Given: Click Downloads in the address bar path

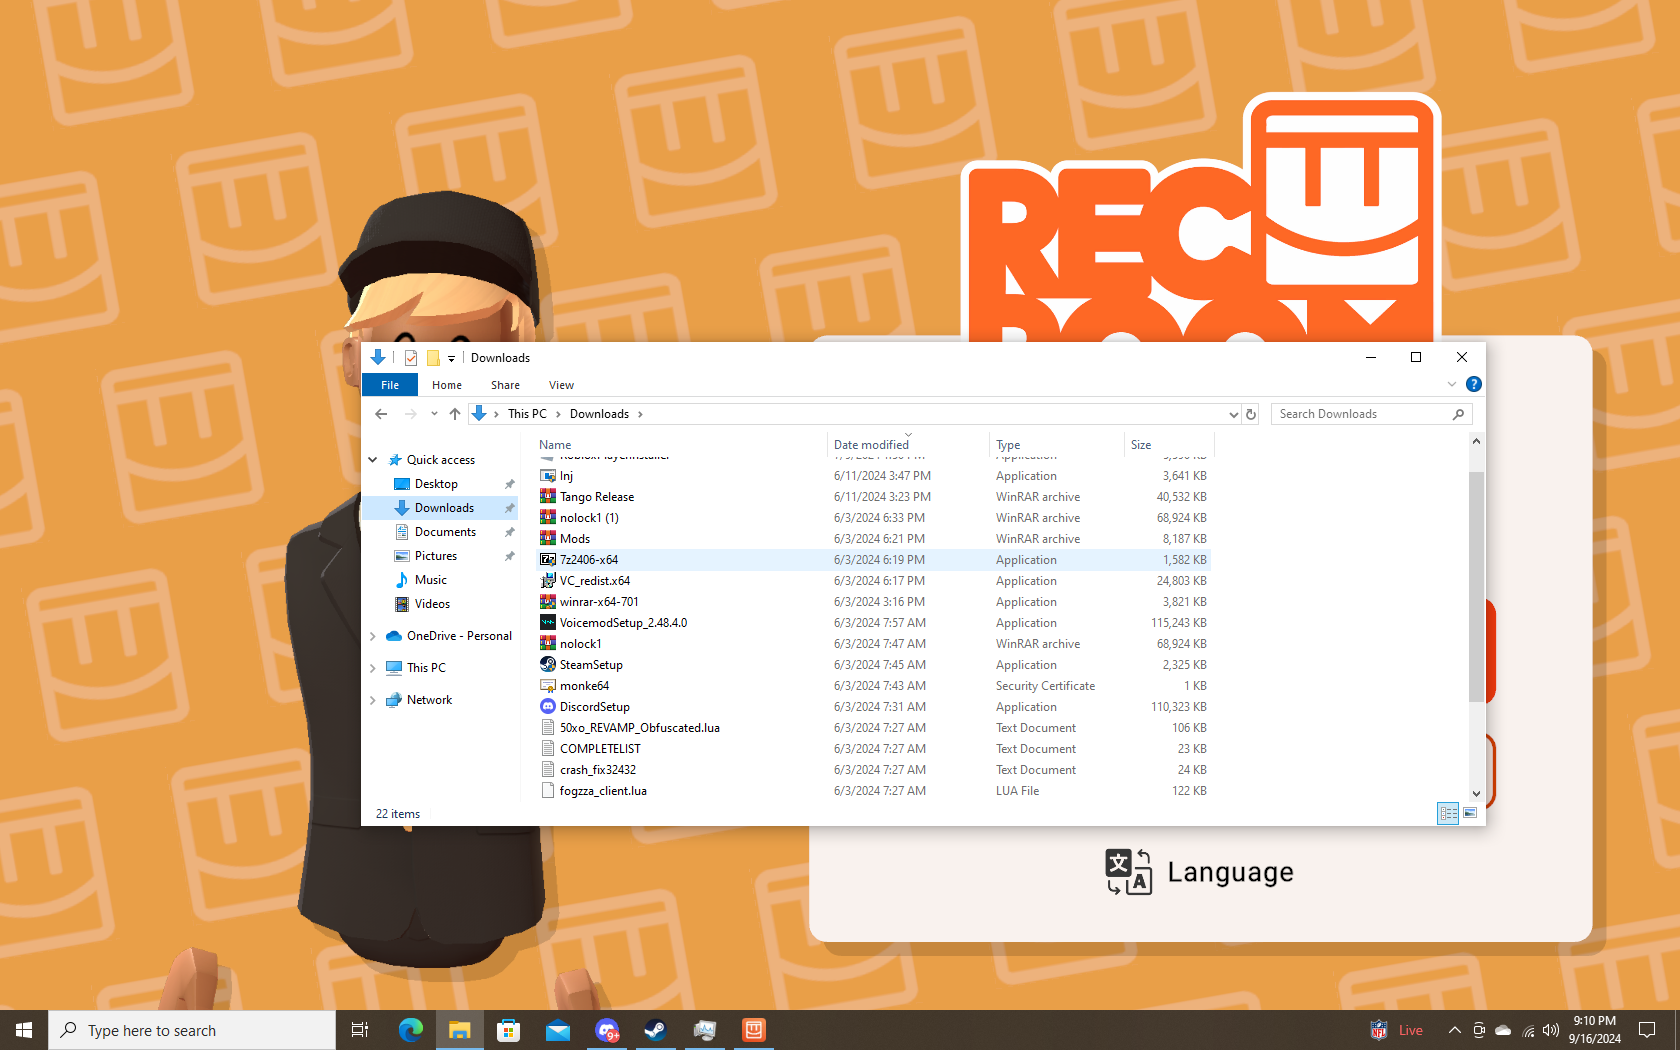Looking at the screenshot, I should (x=599, y=414).
